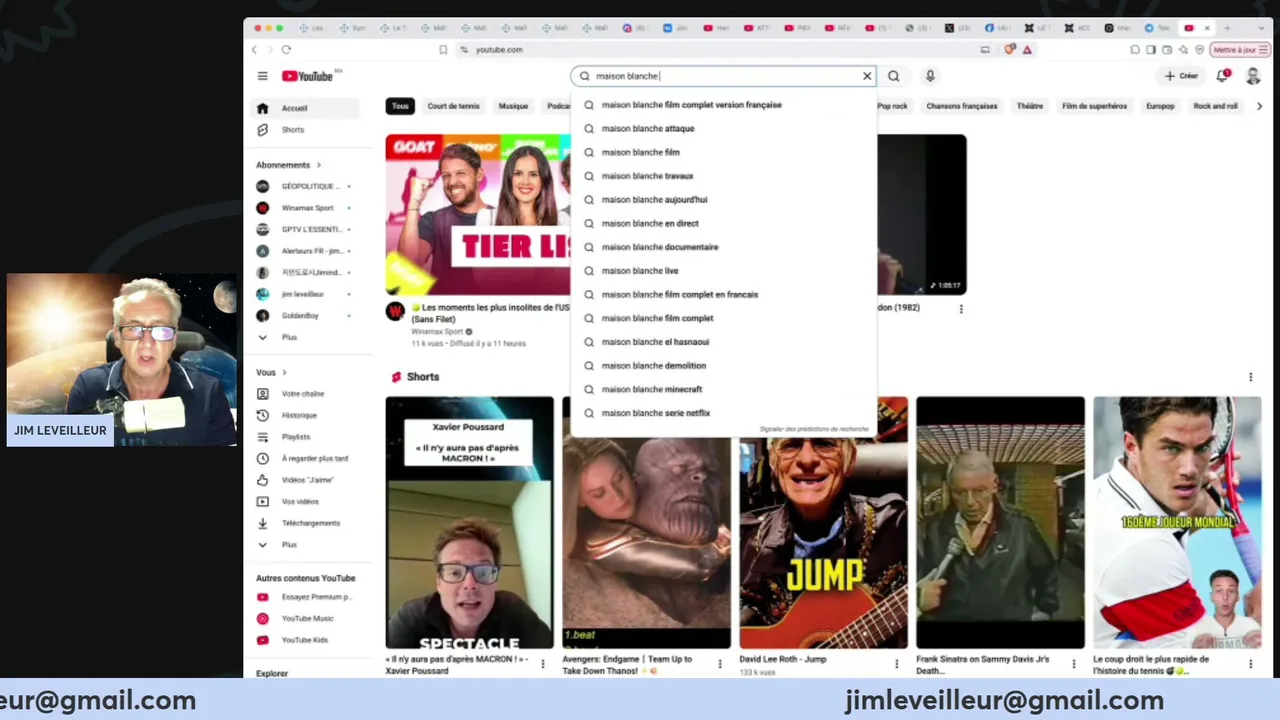The height and width of the screenshot is (720, 1280).
Task: Click Signaler des prédictions de recherche
Action: coord(814,429)
